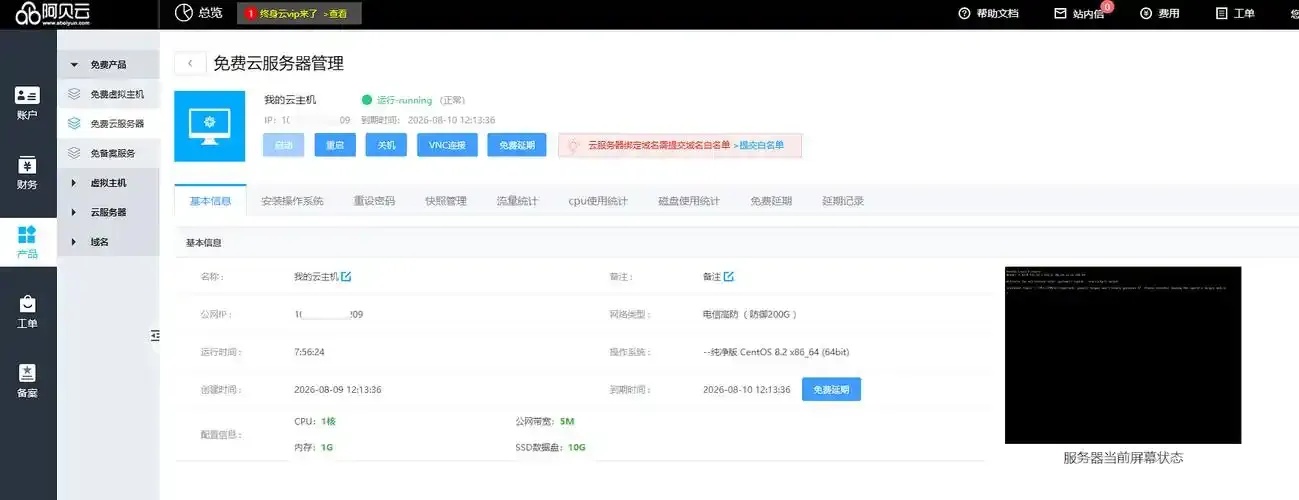This screenshot has width=1299, height=500.
Task: Click the 重启 restart button
Action: 335,145
